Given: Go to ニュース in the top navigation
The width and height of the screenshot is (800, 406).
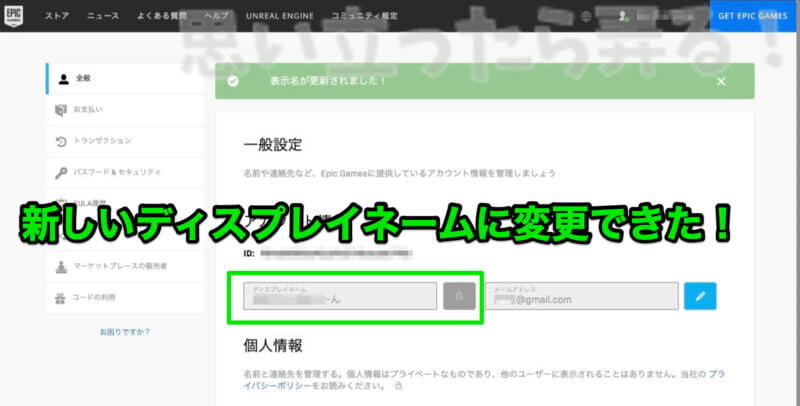Looking at the screenshot, I should 103,16.
